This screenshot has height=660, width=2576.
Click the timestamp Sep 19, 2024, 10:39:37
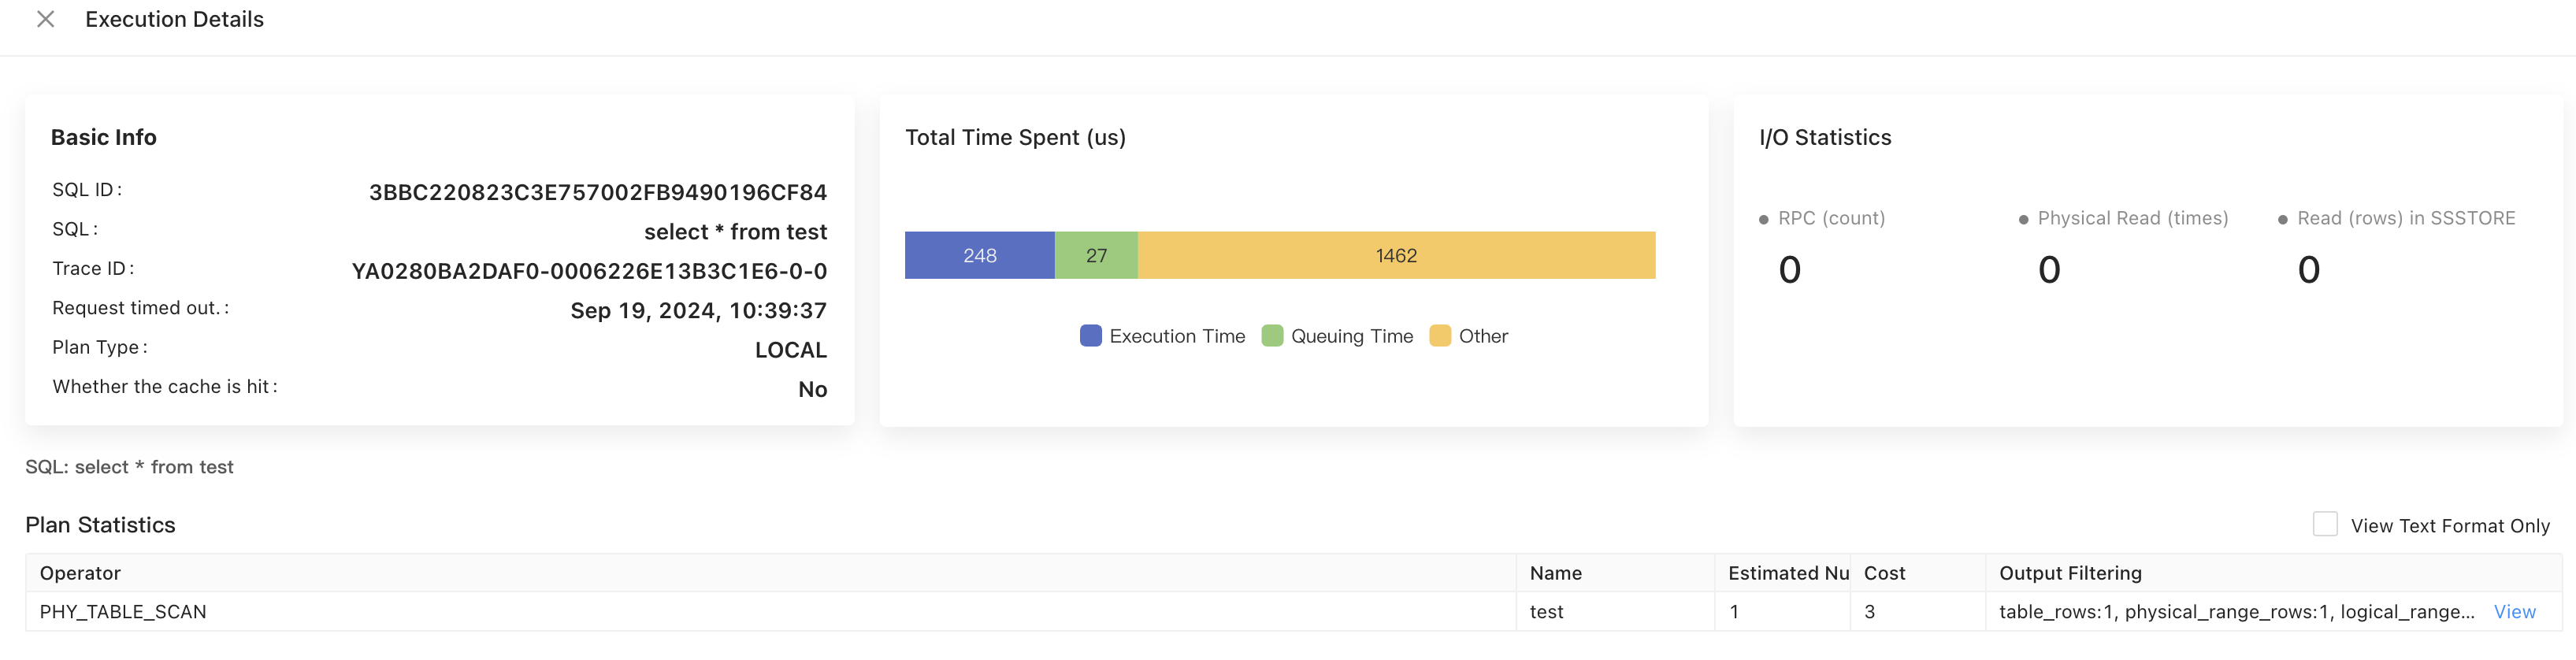(698, 311)
